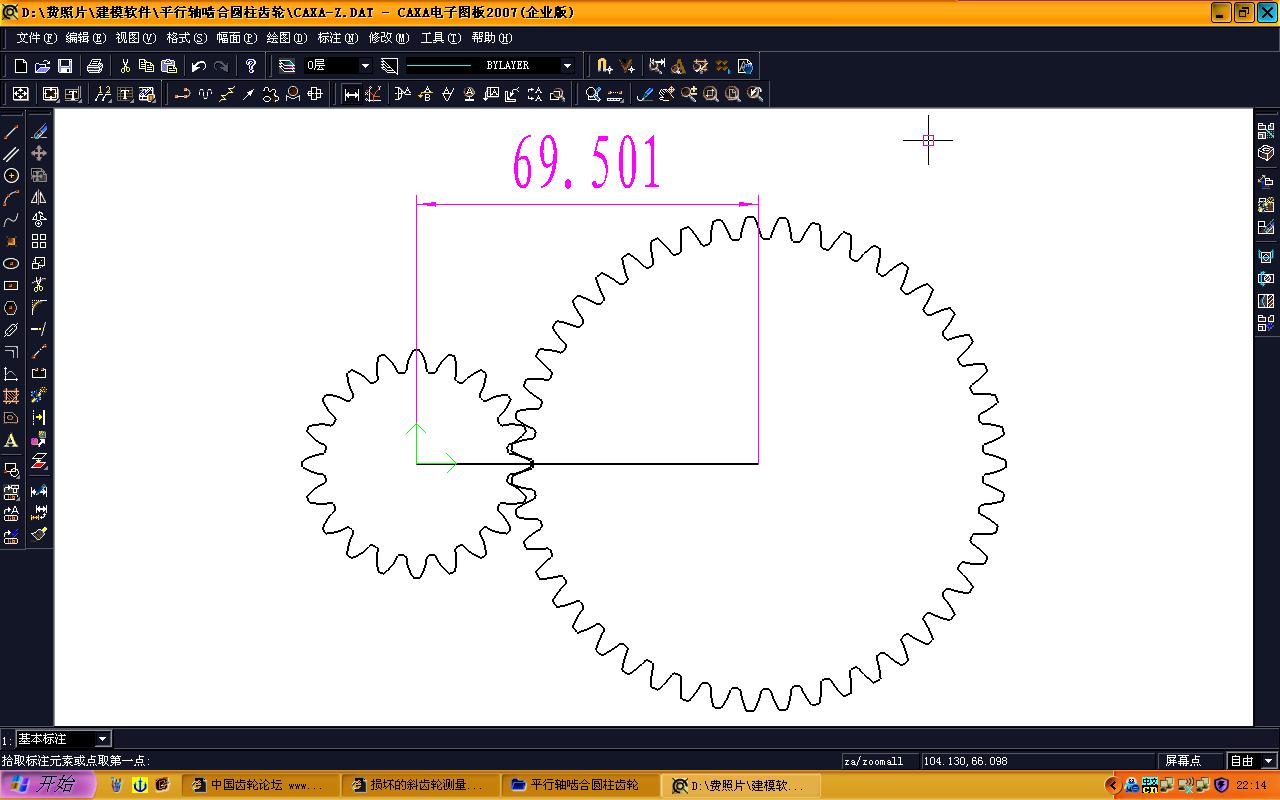Viewport: 1280px width, 800px height.
Task: Select the Erase tool in modify toolbar
Action: point(39,131)
